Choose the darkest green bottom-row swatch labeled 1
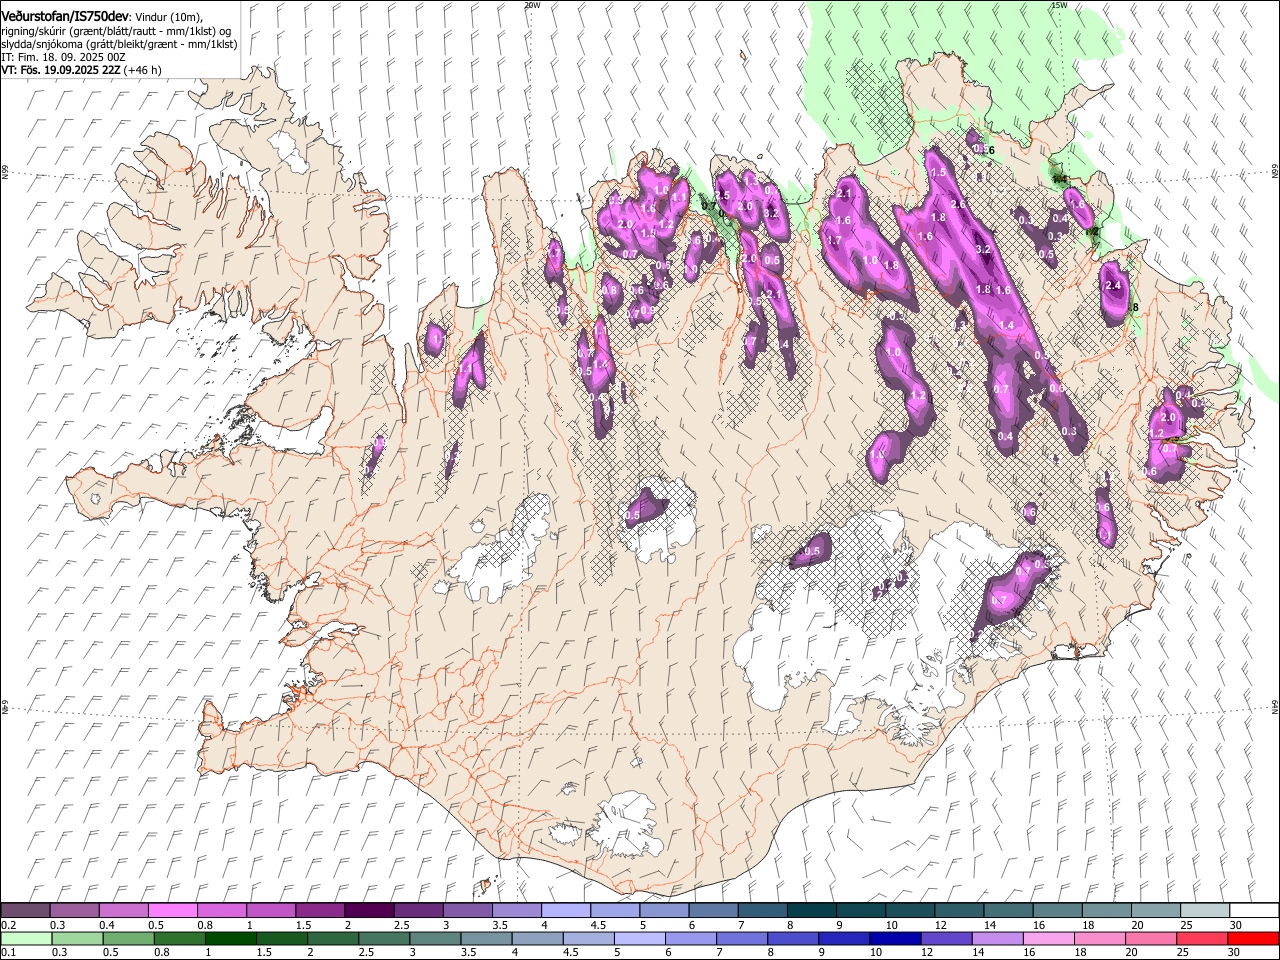The image size is (1280, 960). (230, 938)
